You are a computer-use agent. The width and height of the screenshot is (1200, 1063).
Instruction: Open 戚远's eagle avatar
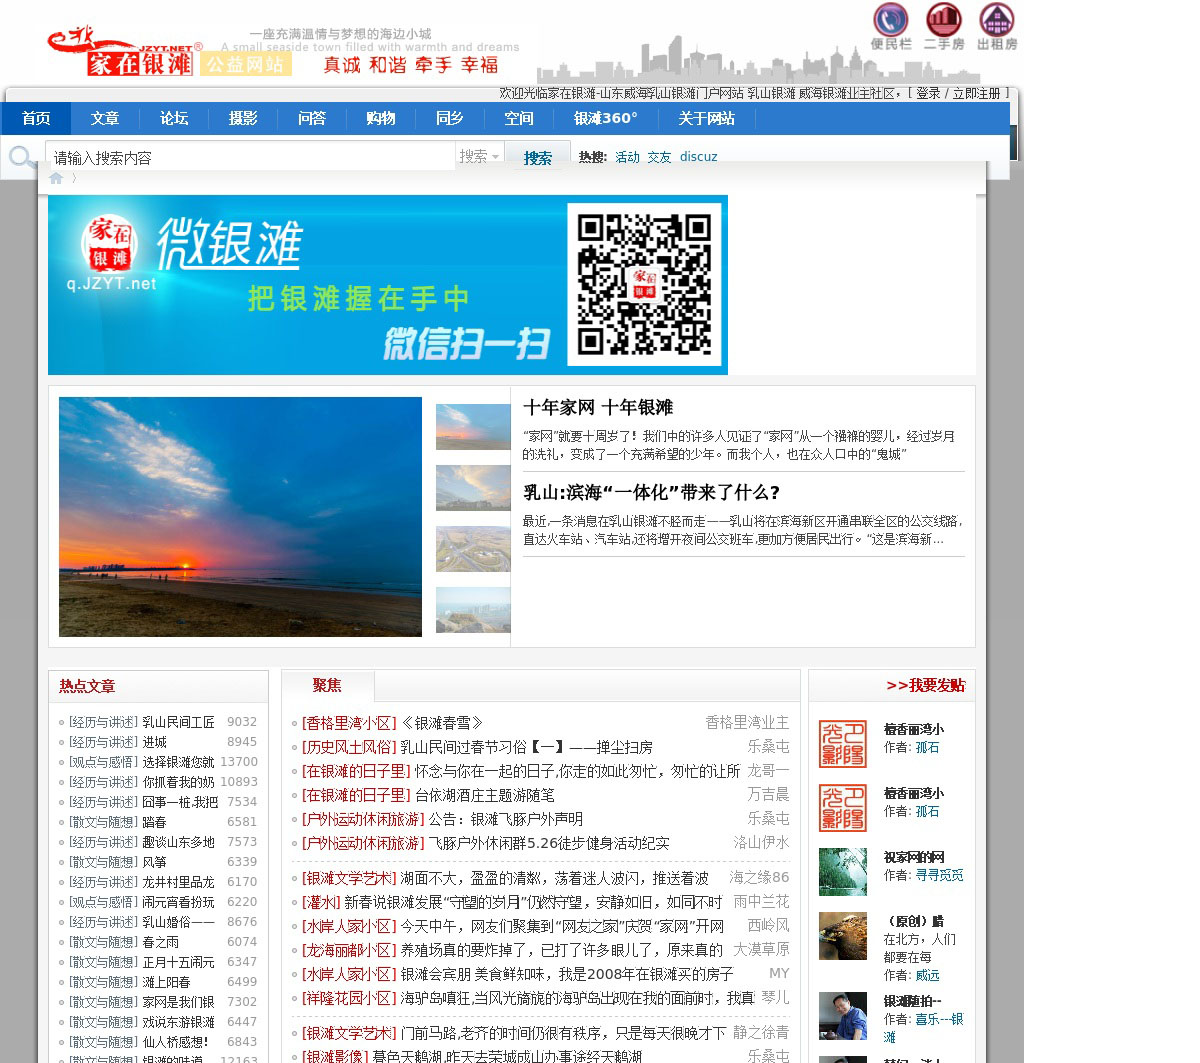(842, 936)
